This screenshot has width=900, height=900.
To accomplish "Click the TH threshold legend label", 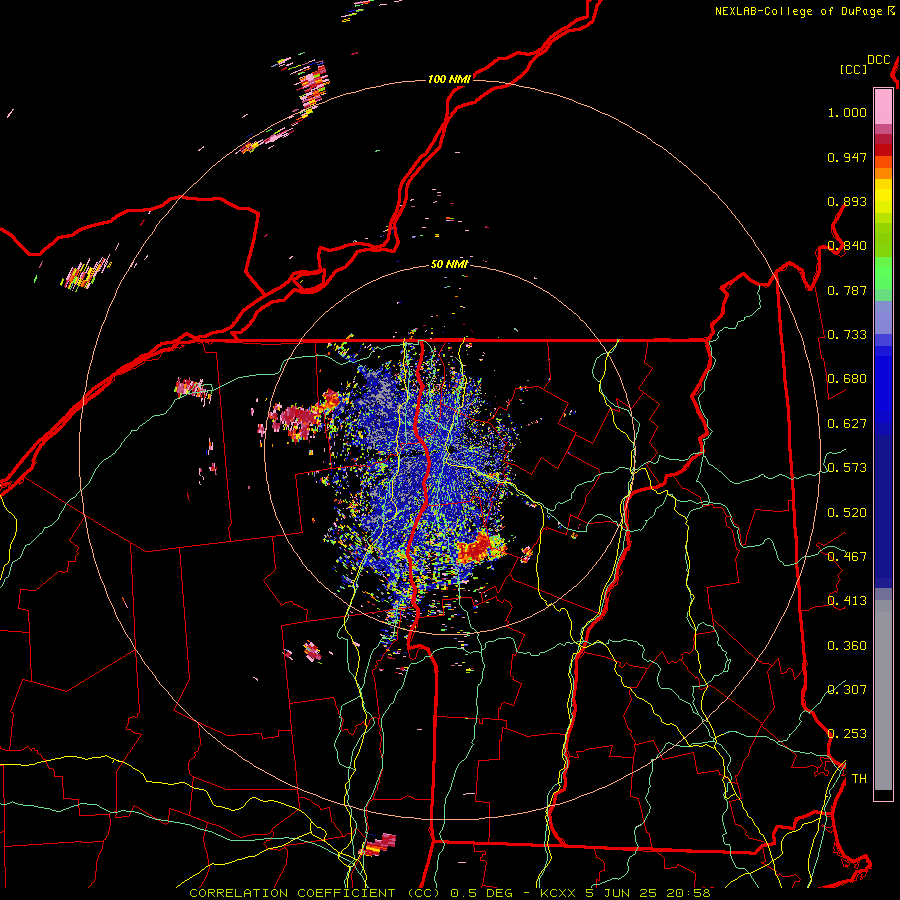I will 859,778.
